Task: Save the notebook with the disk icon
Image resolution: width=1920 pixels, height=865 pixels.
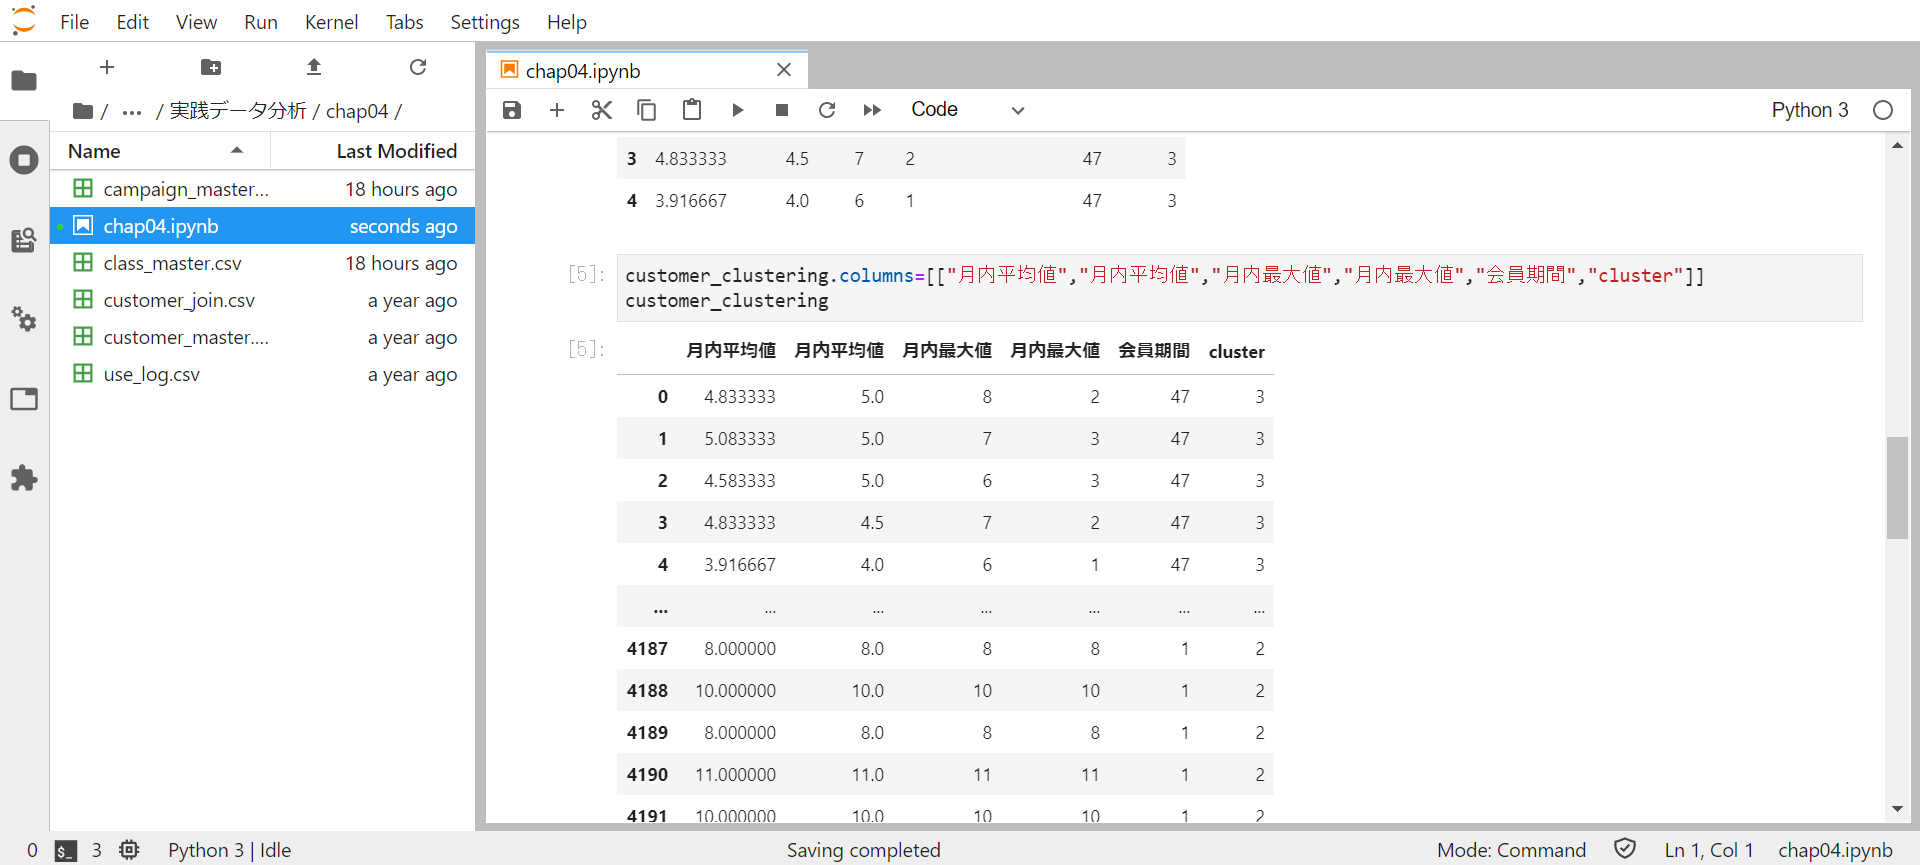Action: coord(512,110)
